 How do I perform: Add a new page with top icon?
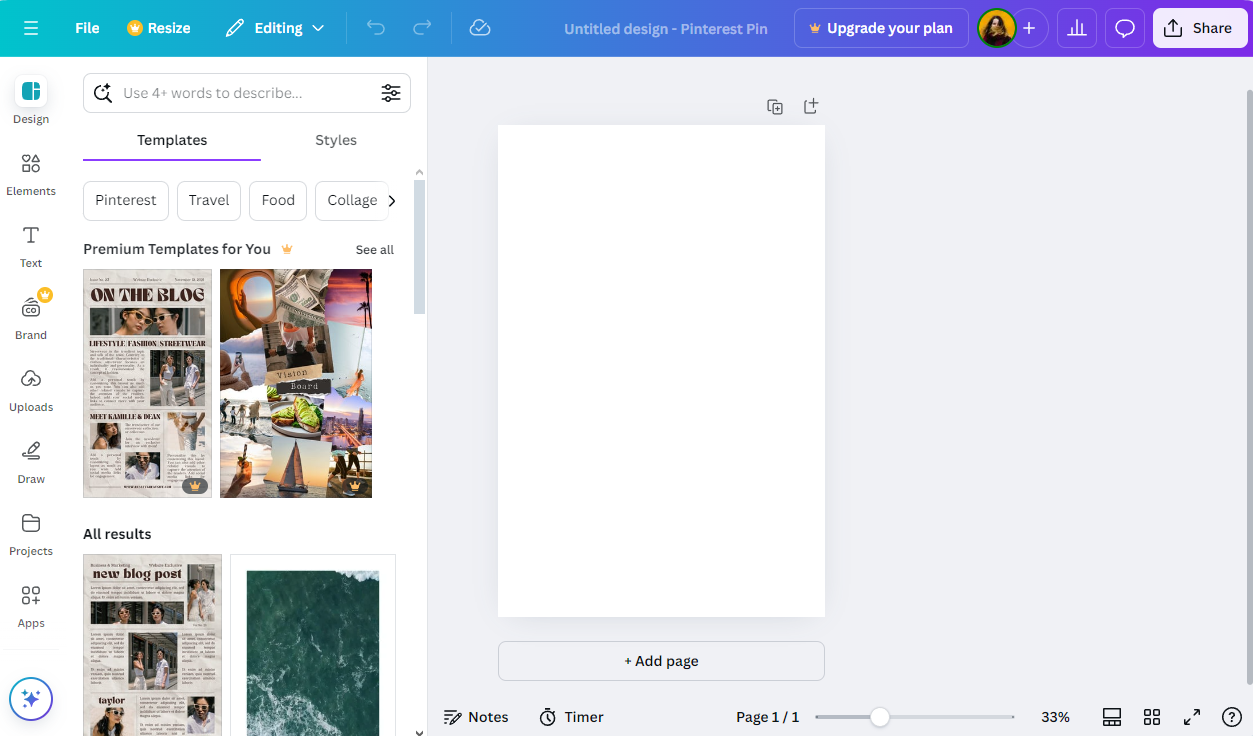pyautogui.click(x=811, y=106)
